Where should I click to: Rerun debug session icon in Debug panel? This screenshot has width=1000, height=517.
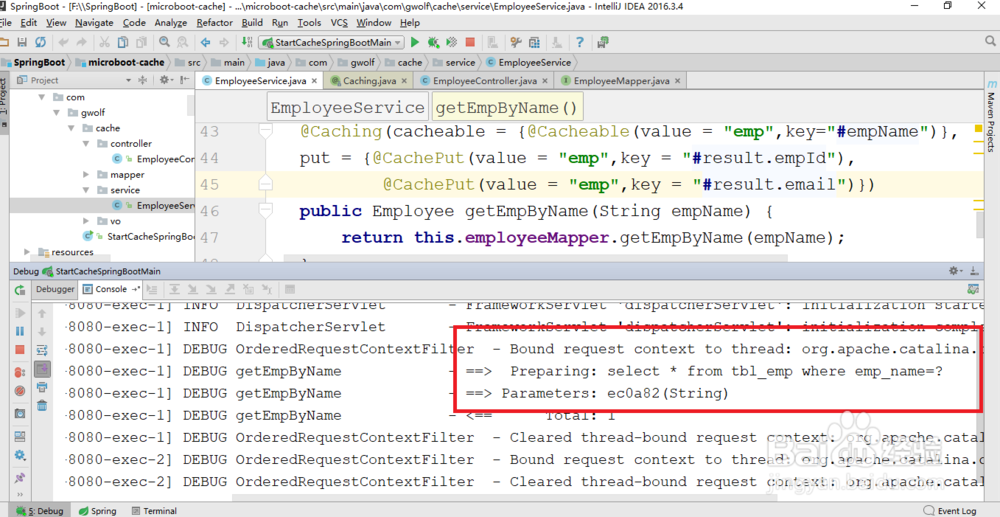[x=20, y=290]
